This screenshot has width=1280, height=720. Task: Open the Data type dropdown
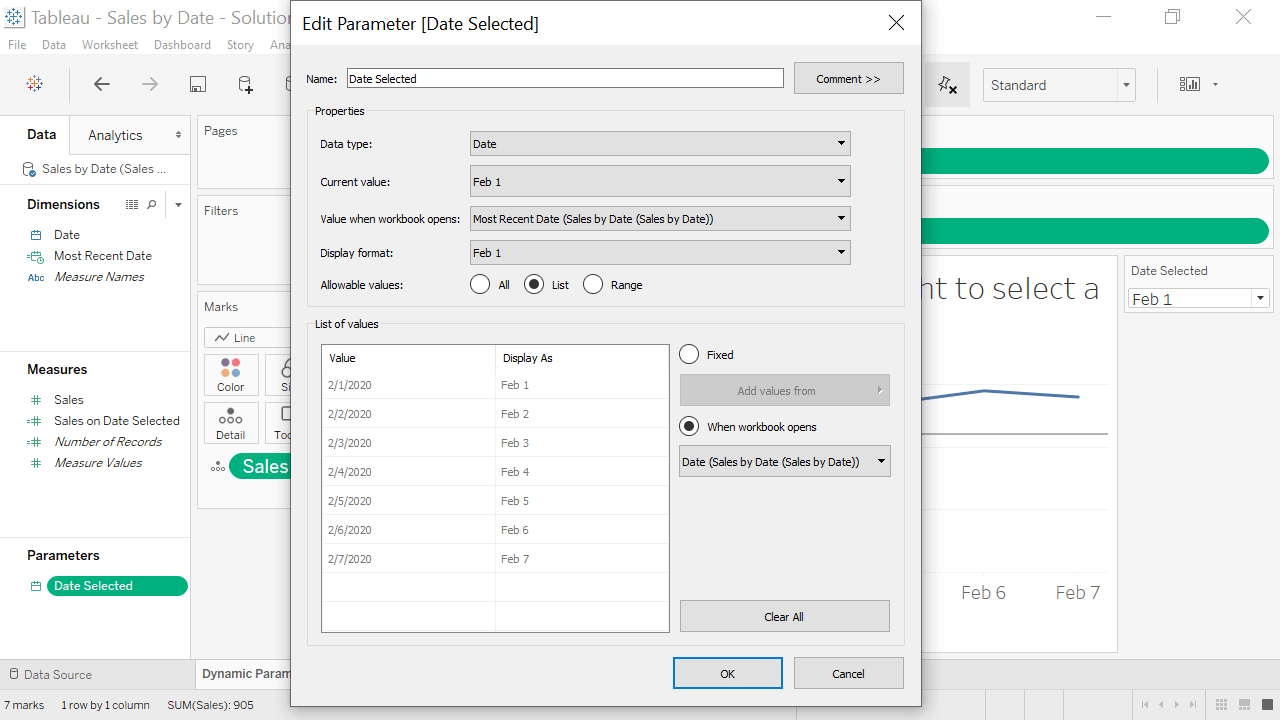click(660, 144)
